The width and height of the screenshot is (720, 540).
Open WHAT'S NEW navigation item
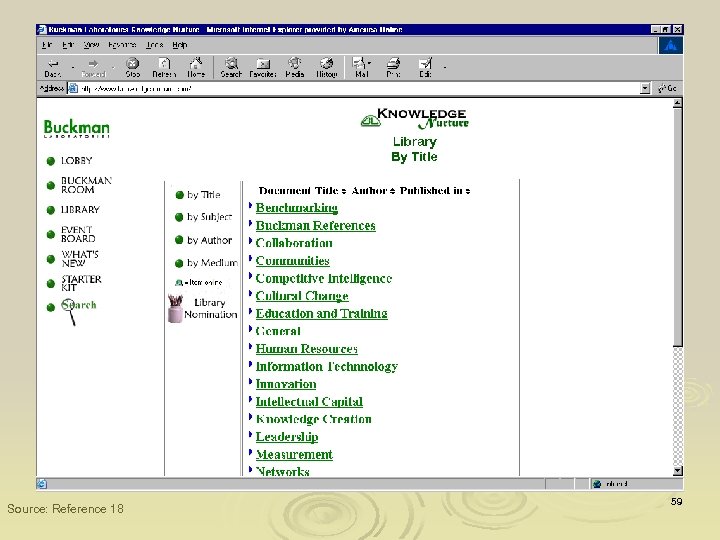pyautogui.click(x=80, y=259)
